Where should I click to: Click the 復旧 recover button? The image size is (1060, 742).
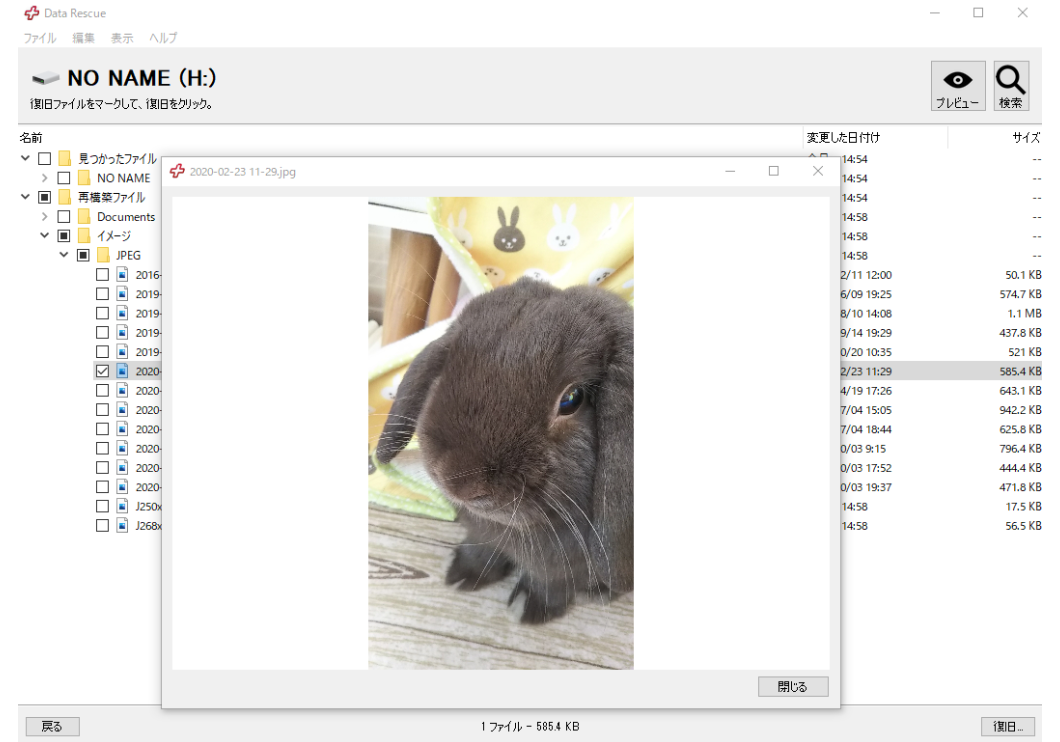point(1007,727)
